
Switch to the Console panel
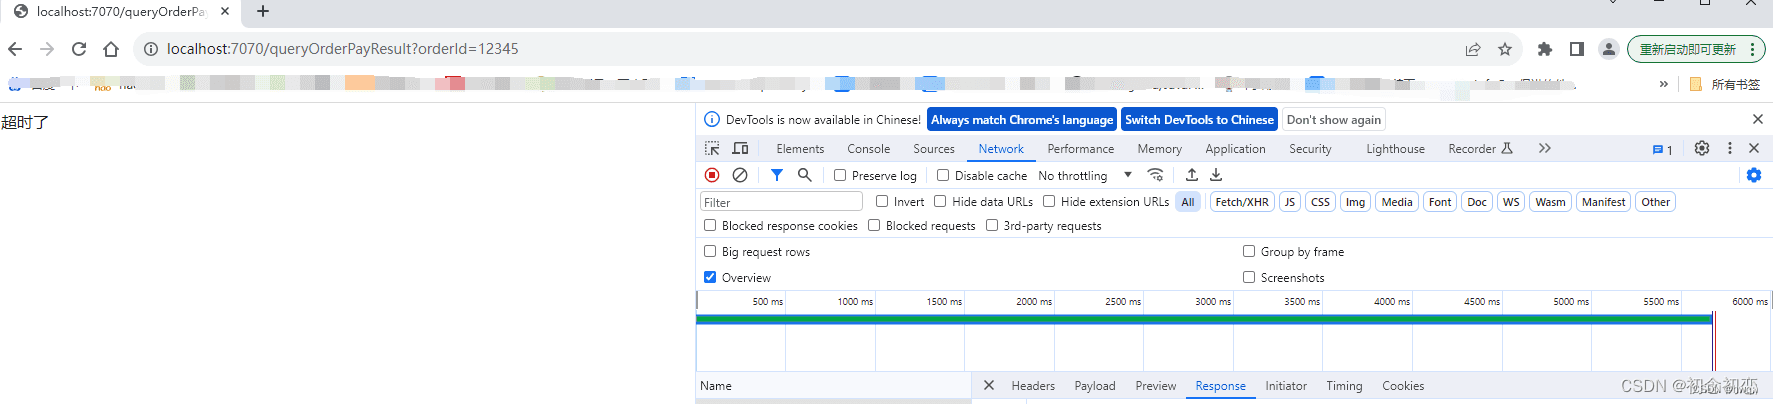[868, 149]
